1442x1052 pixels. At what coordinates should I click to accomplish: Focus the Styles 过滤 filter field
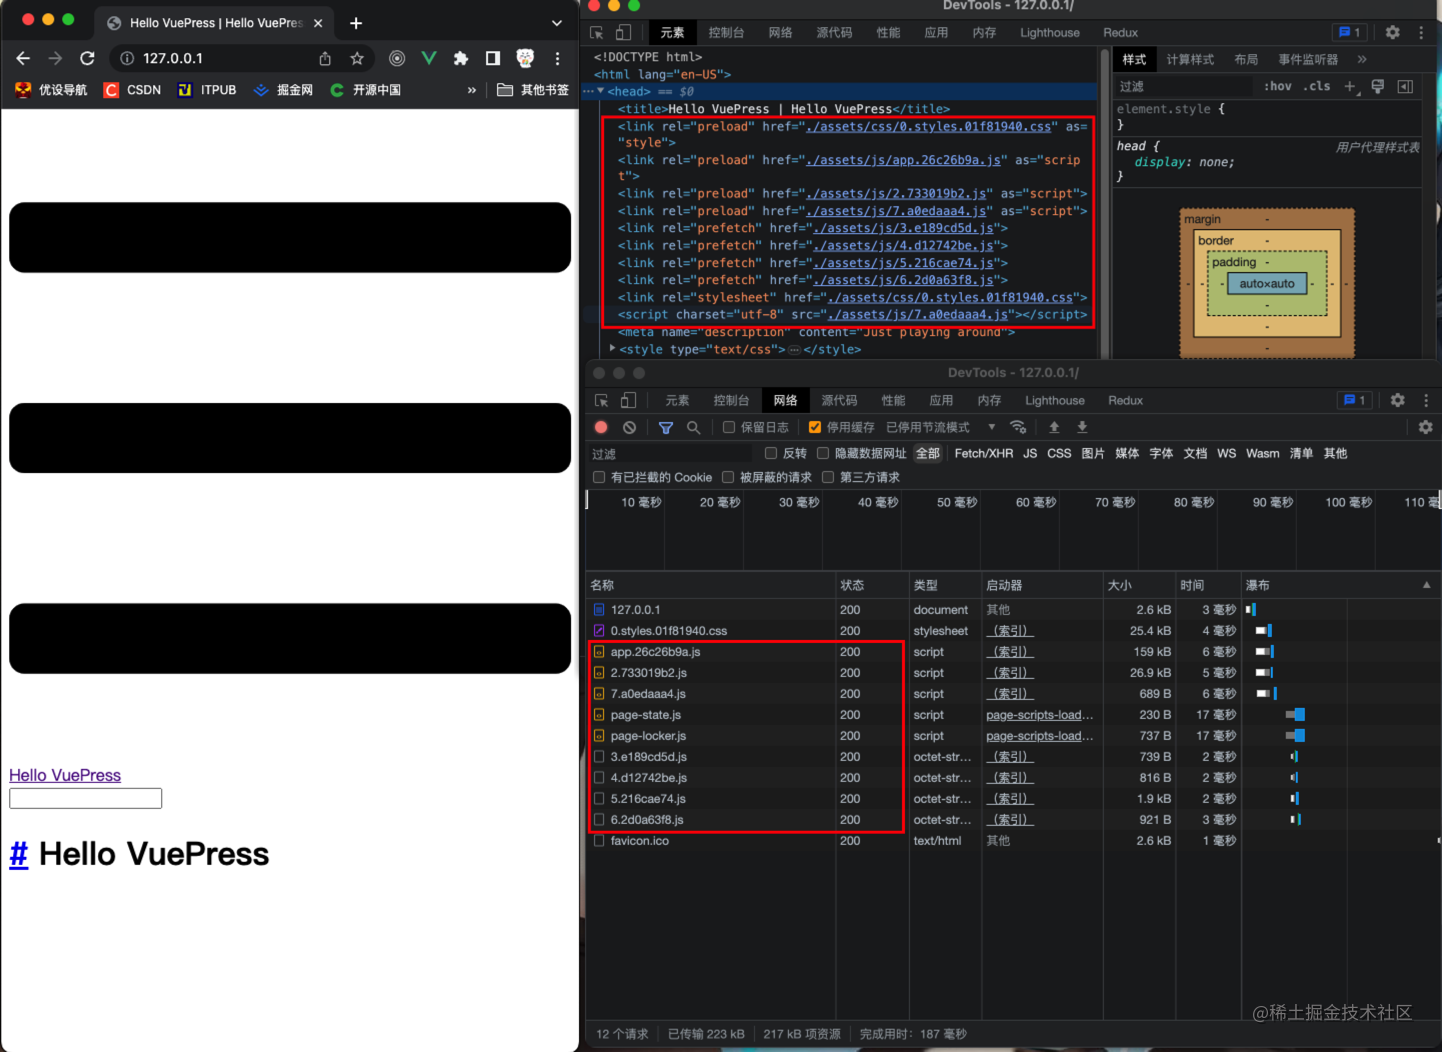coord(1184,86)
